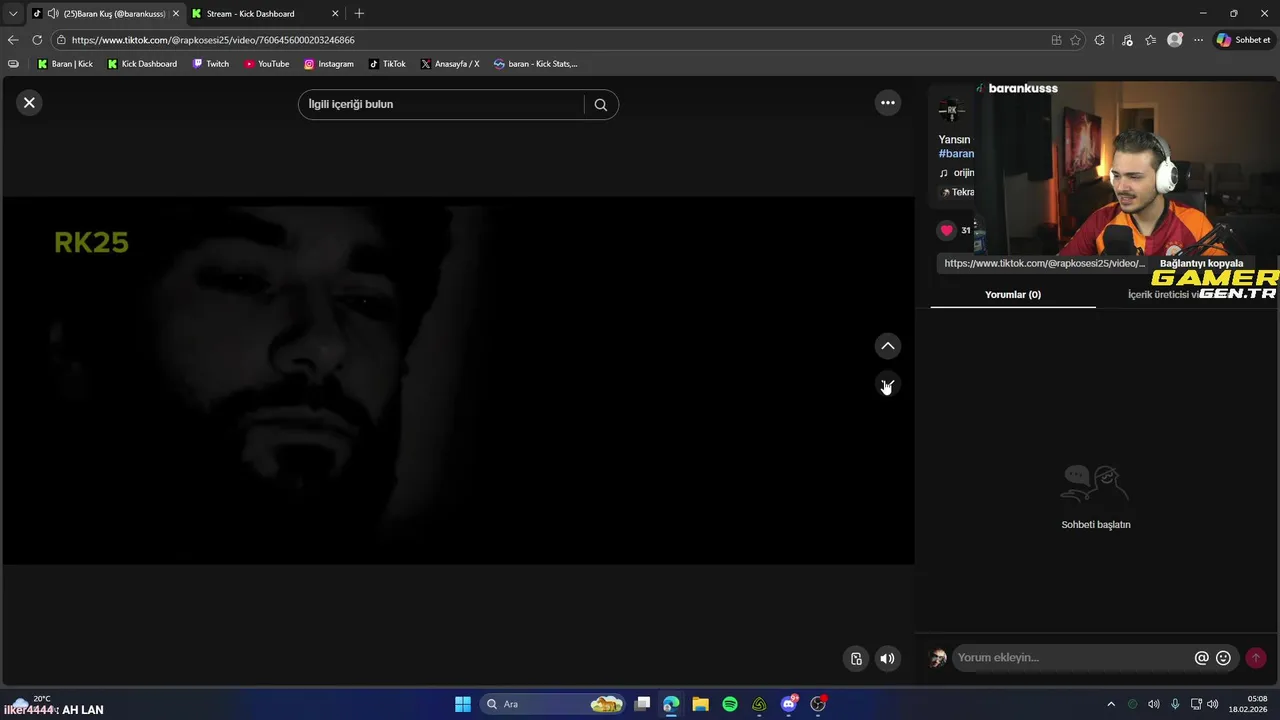The height and width of the screenshot is (720, 1280).
Task: Open Microsoft Edge from the taskbar
Action: coord(671,704)
